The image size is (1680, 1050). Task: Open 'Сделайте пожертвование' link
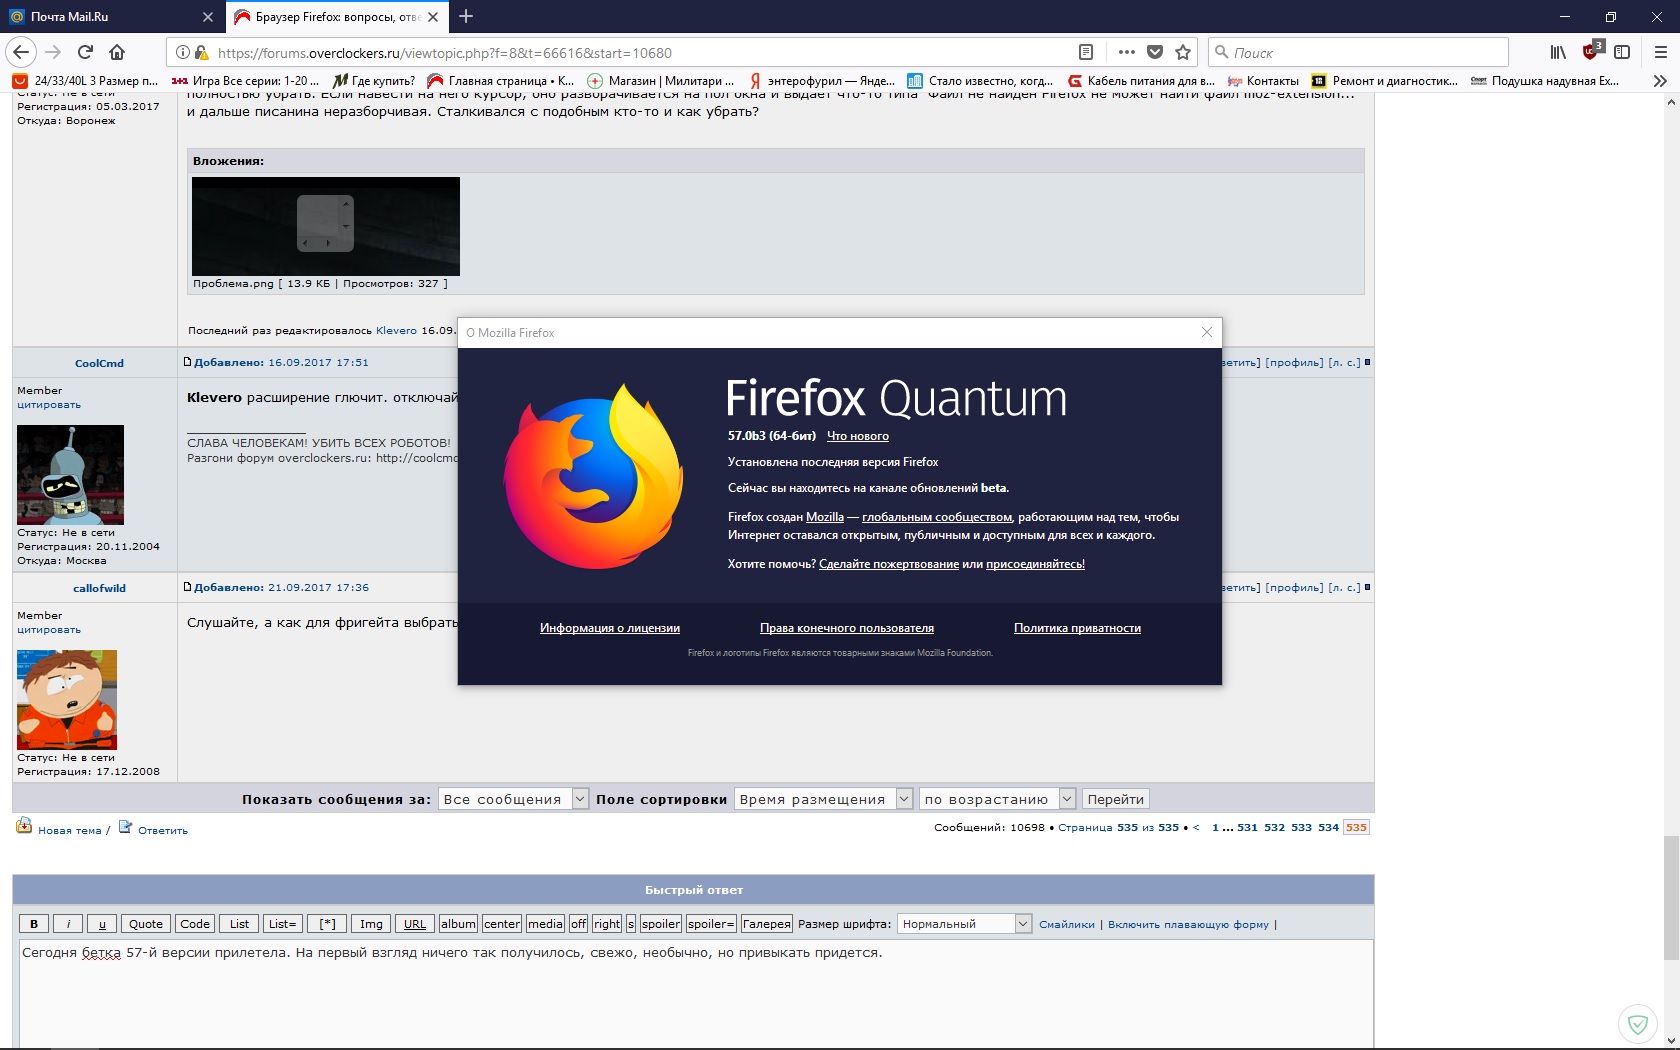tap(889, 564)
